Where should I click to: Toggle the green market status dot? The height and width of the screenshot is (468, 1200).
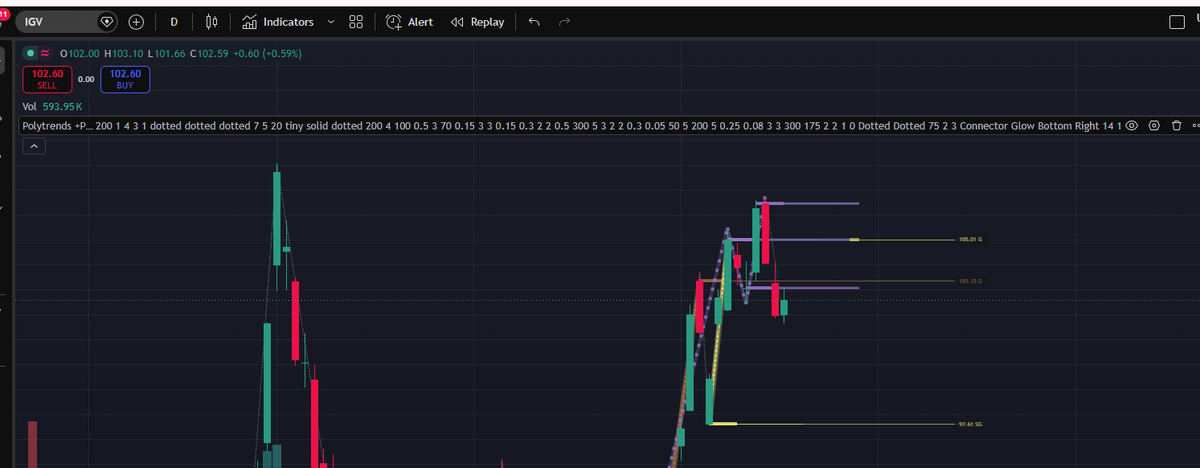pos(31,53)
